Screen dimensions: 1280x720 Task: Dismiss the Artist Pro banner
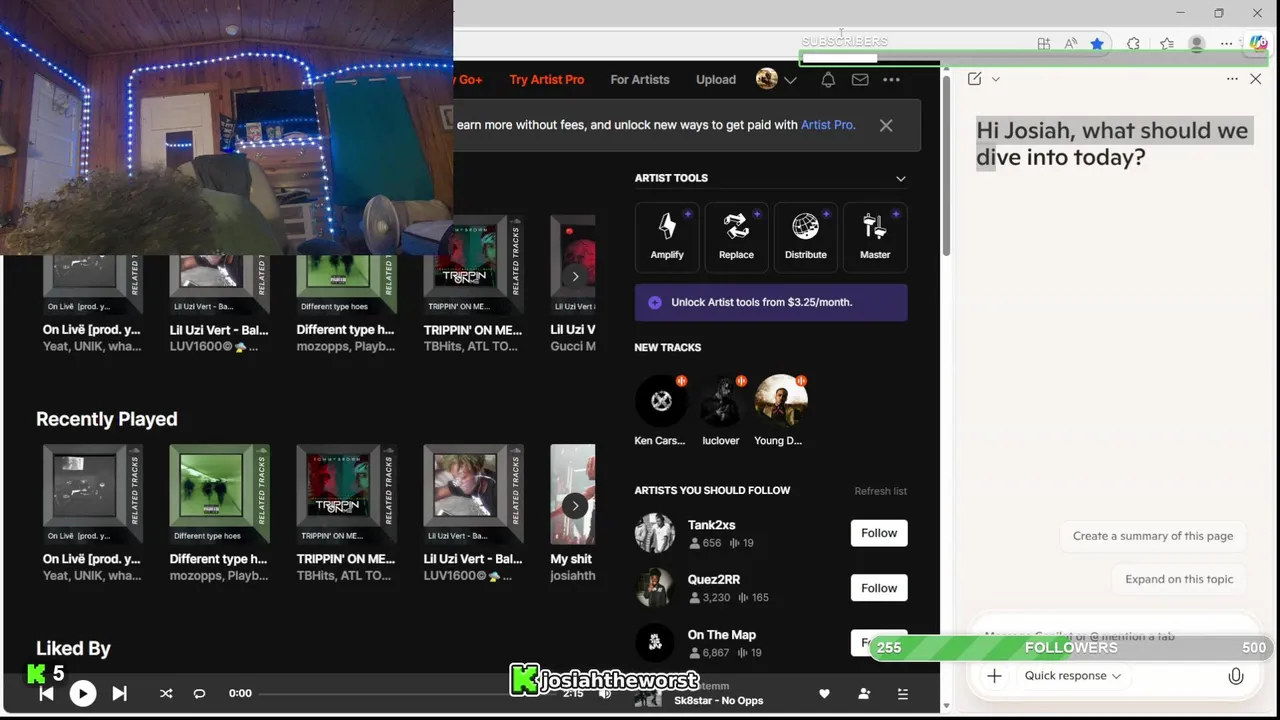pyautogui.click(x=886, y=125)
